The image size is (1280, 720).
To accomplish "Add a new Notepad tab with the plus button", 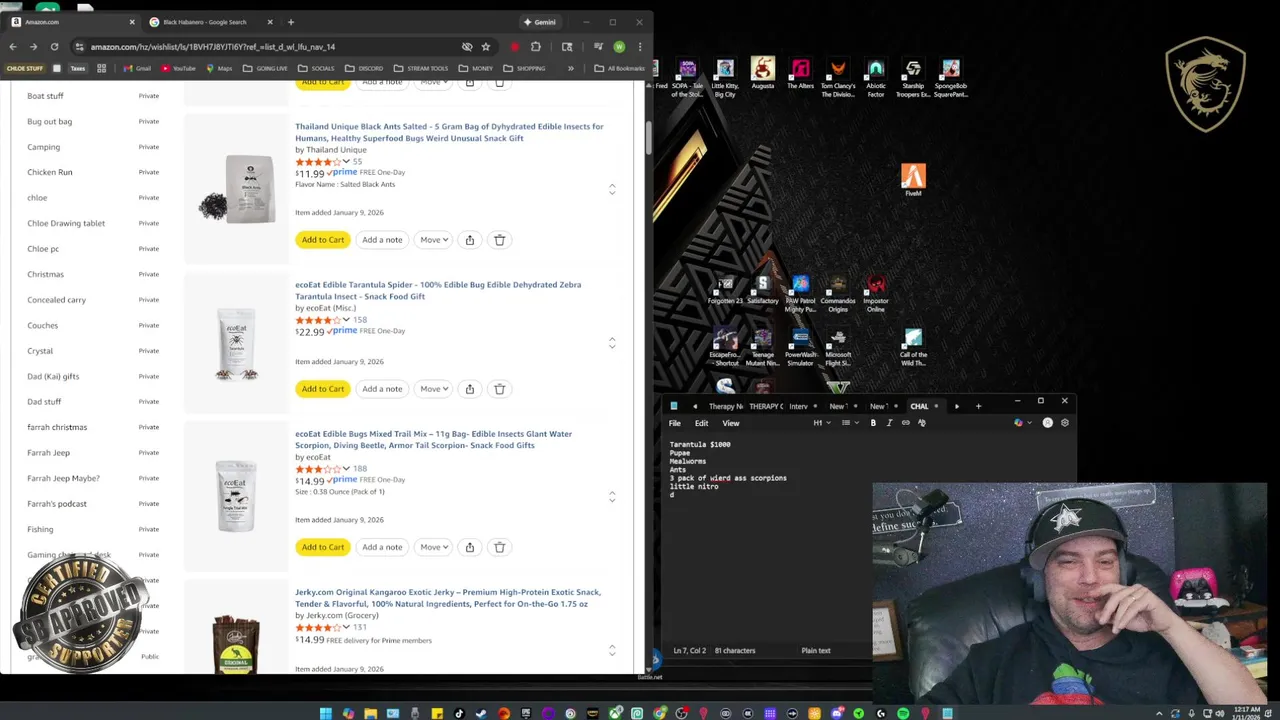I will [x=978, y=407].
